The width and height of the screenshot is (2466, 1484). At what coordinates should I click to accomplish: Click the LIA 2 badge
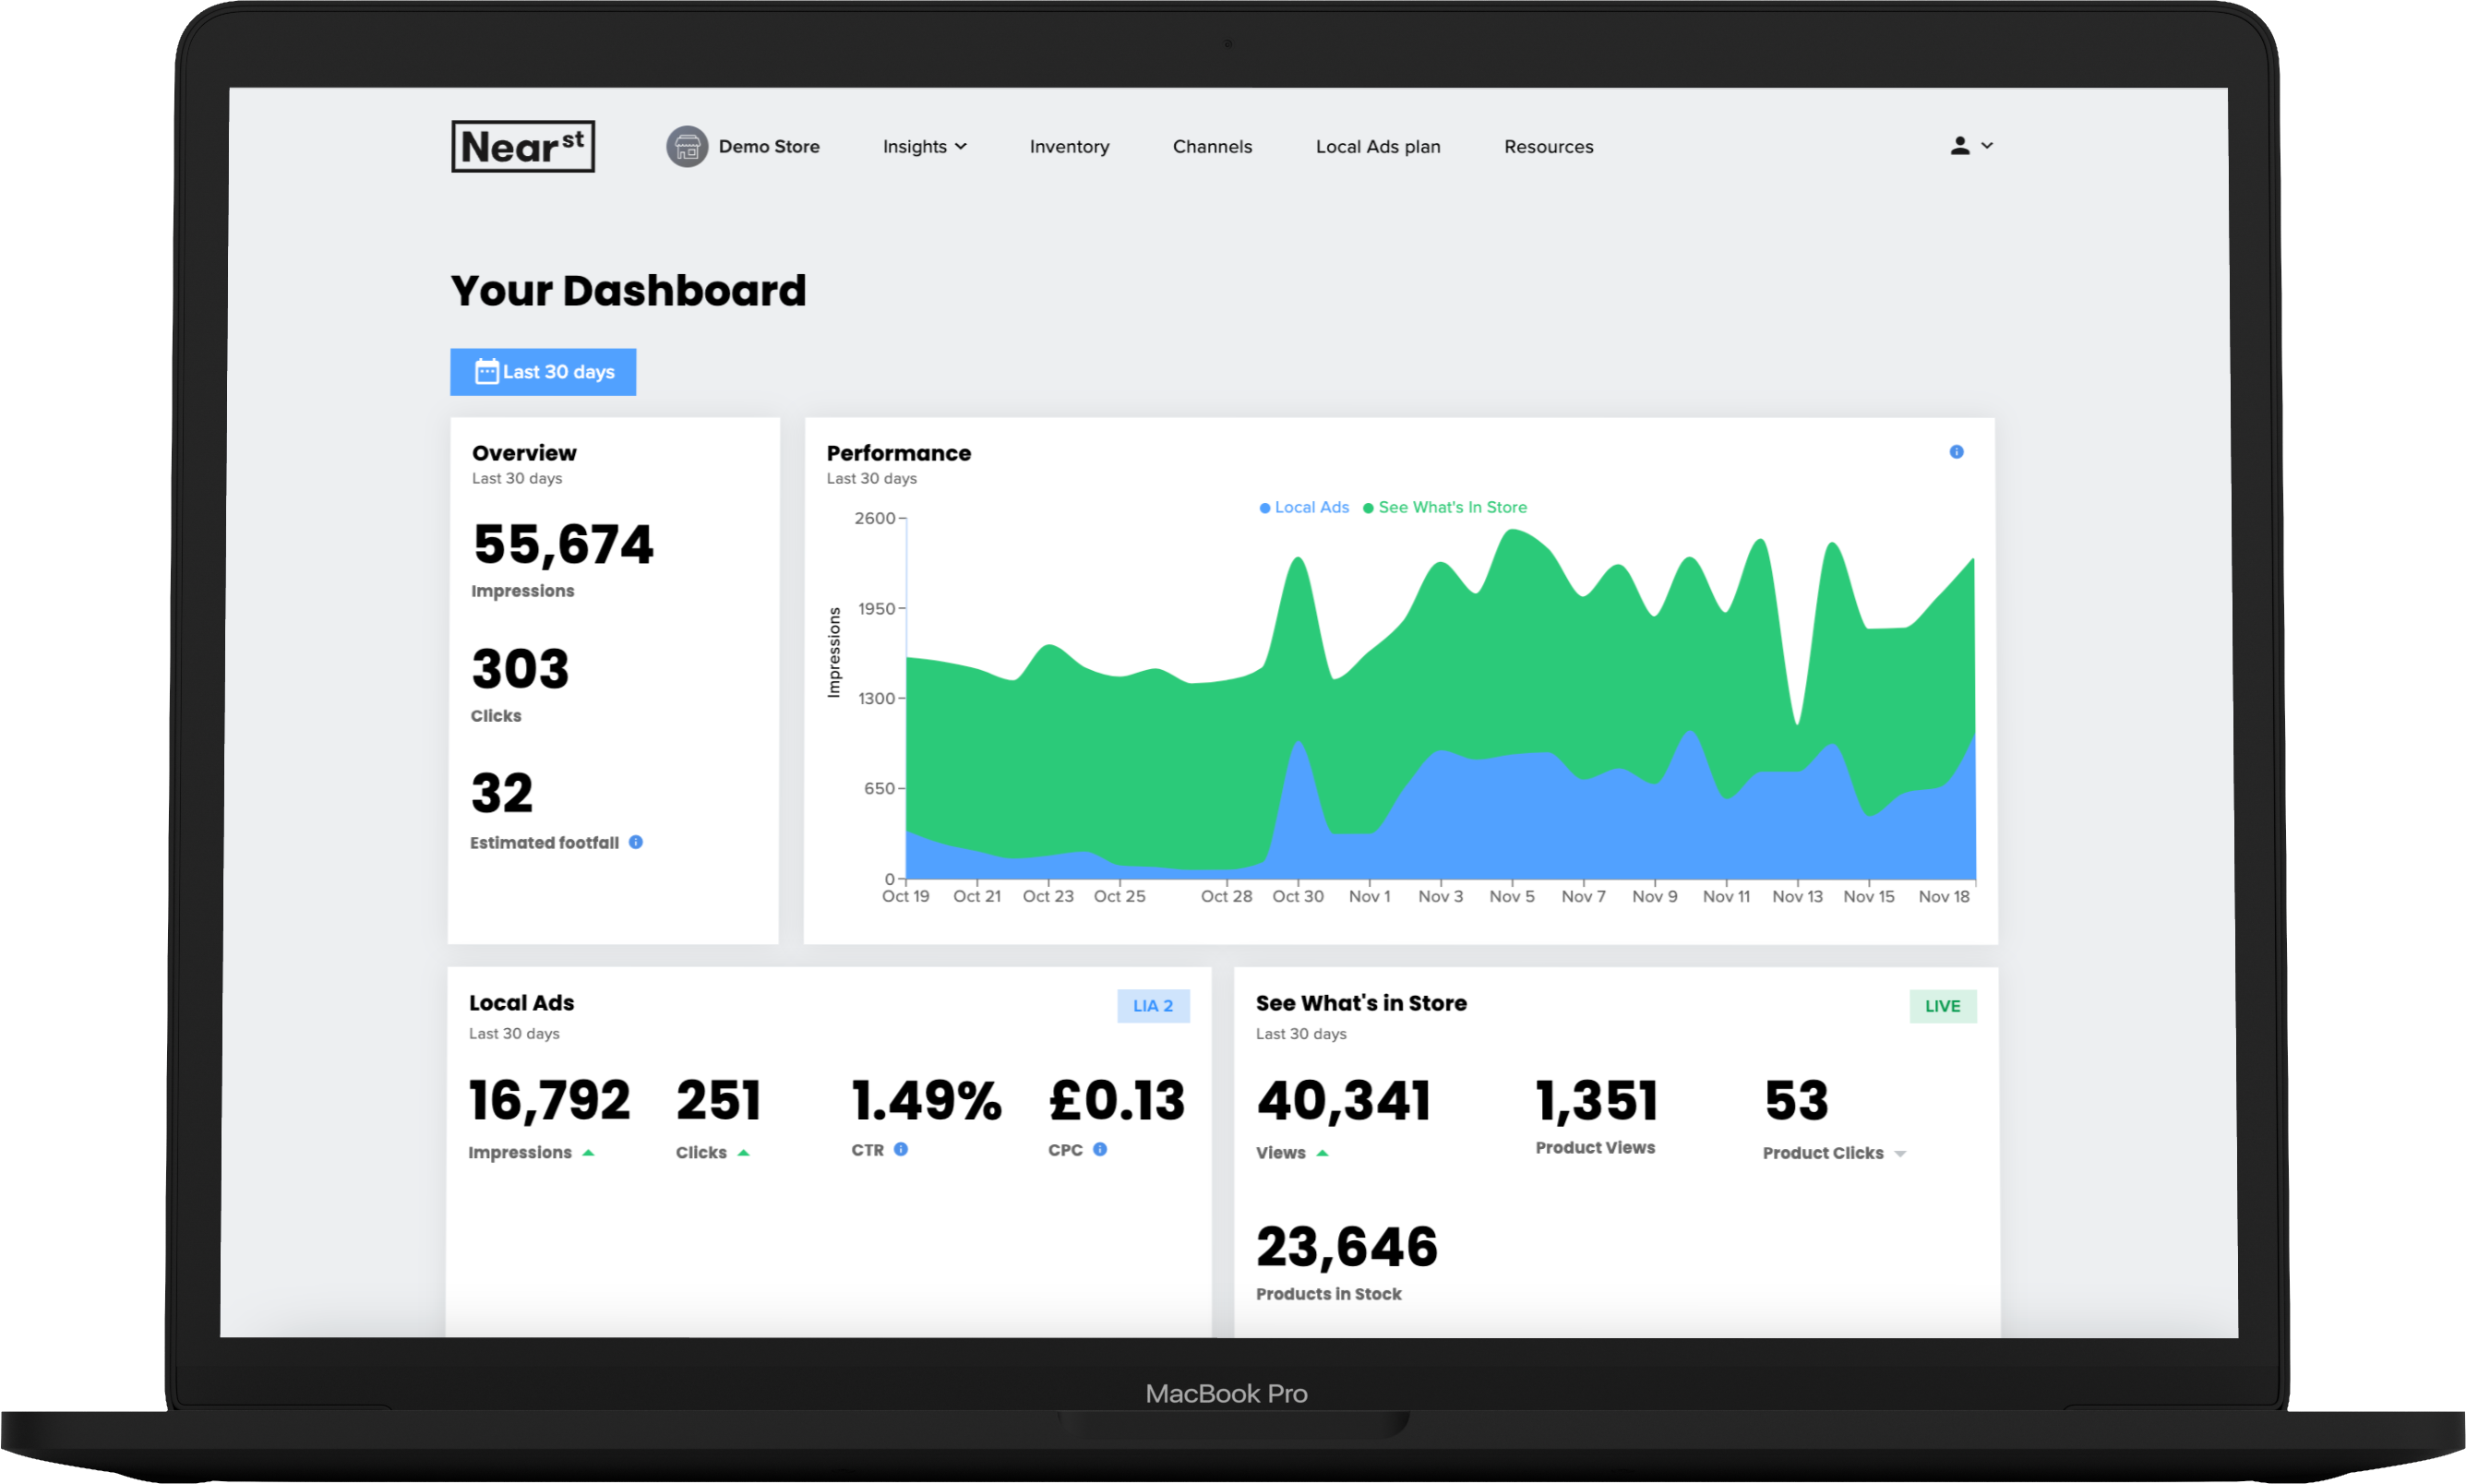(x=1153, y=1006)
